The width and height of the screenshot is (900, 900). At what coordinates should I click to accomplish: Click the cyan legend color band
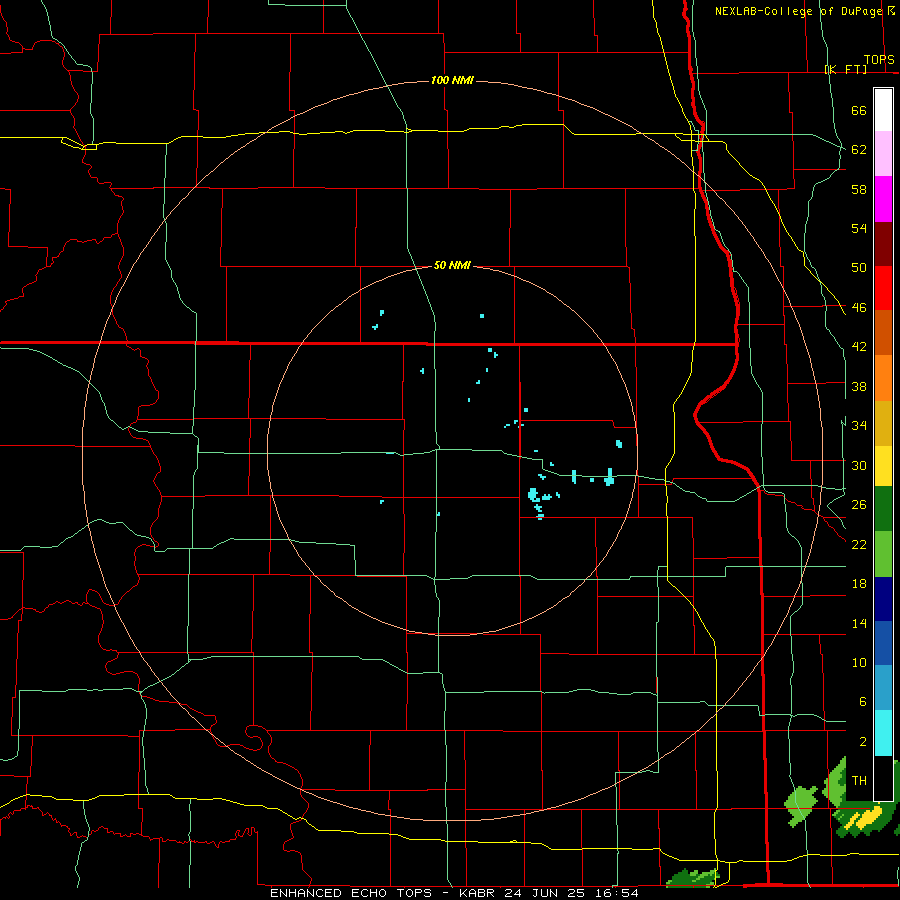[883, 733]
